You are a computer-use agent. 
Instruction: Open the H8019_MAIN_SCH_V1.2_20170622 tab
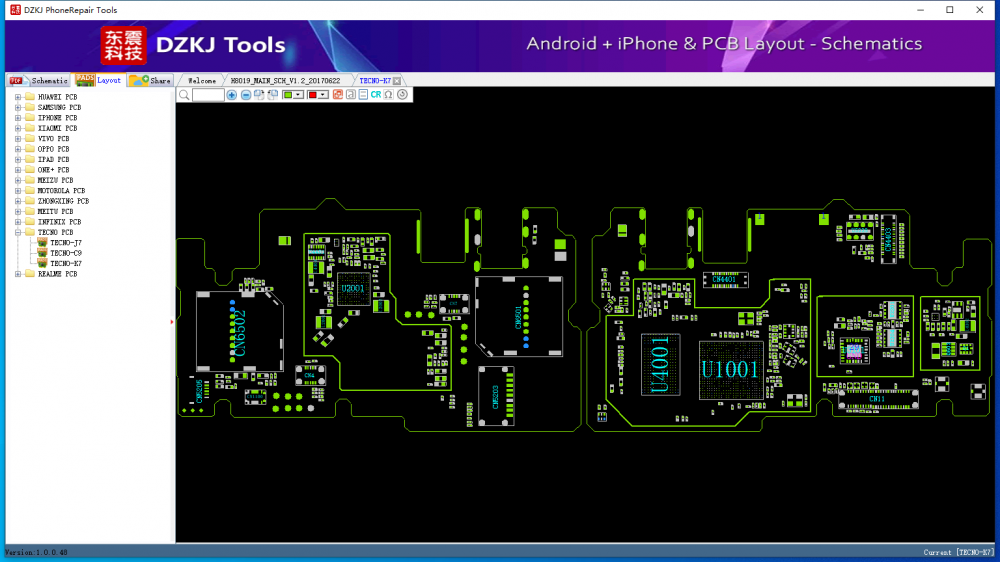point(285,81)
